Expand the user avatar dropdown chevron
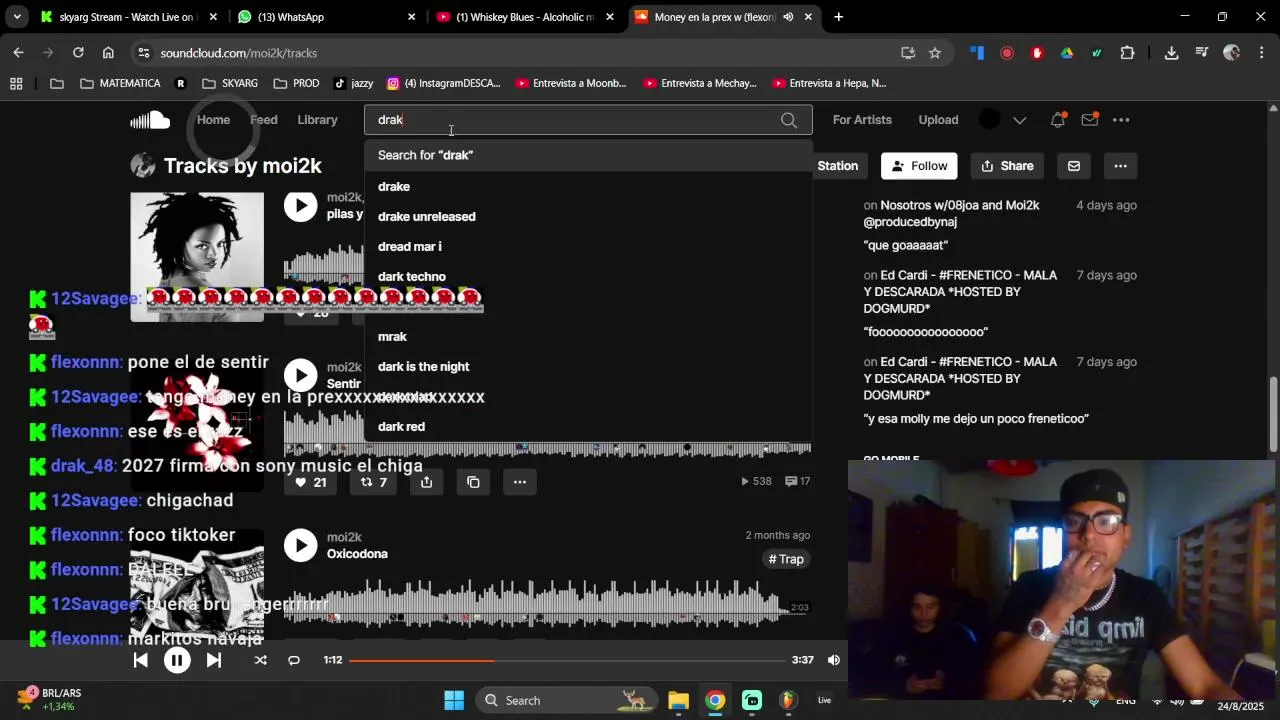 pos(1019,120)
